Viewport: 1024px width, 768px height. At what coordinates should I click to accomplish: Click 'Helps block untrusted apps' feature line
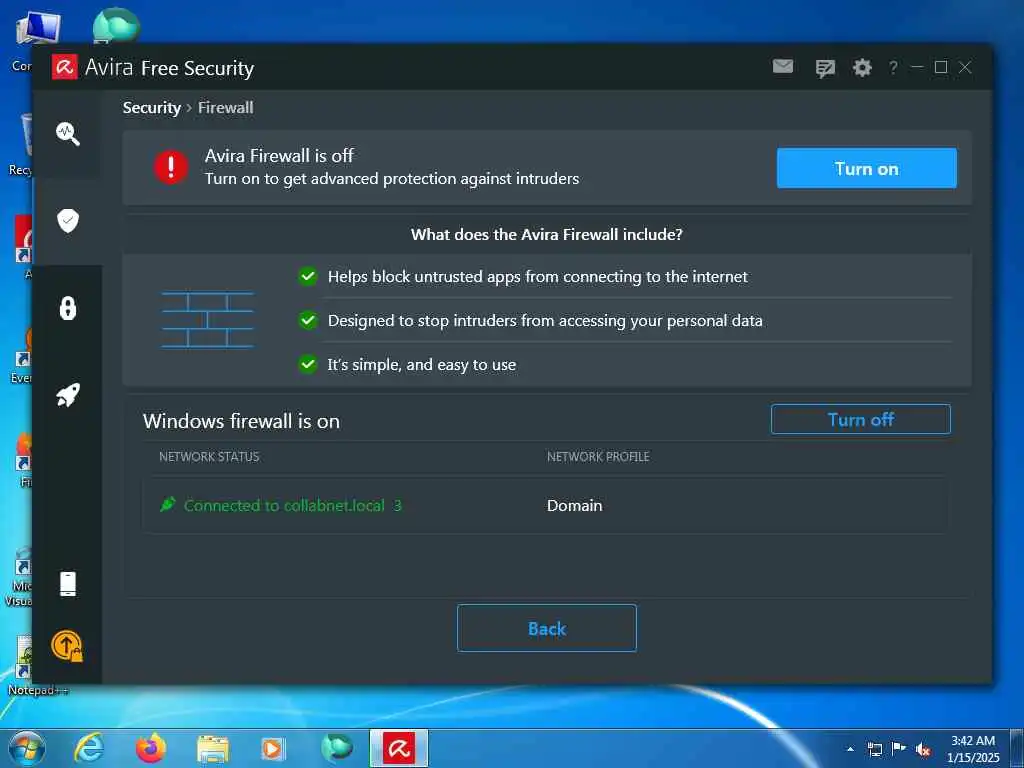(537, 277)
